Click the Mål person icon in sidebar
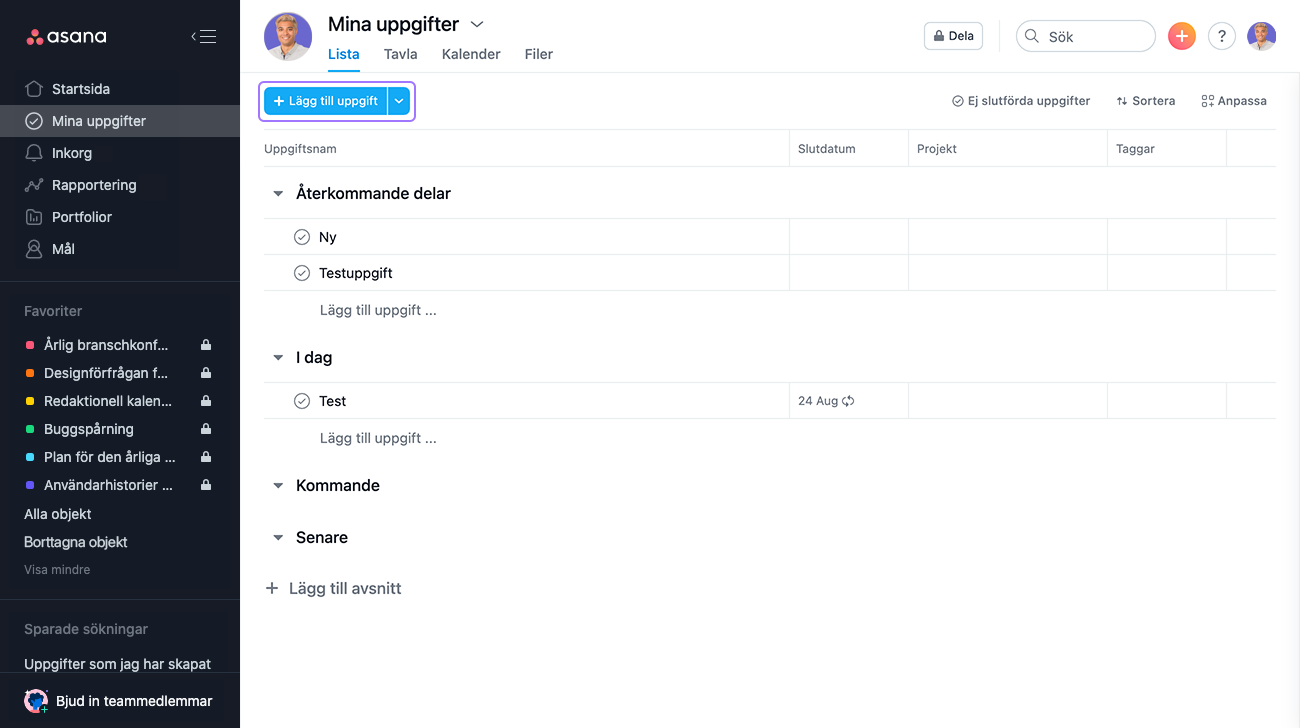Screen dimensions: 1300x728 click(34, 249)
